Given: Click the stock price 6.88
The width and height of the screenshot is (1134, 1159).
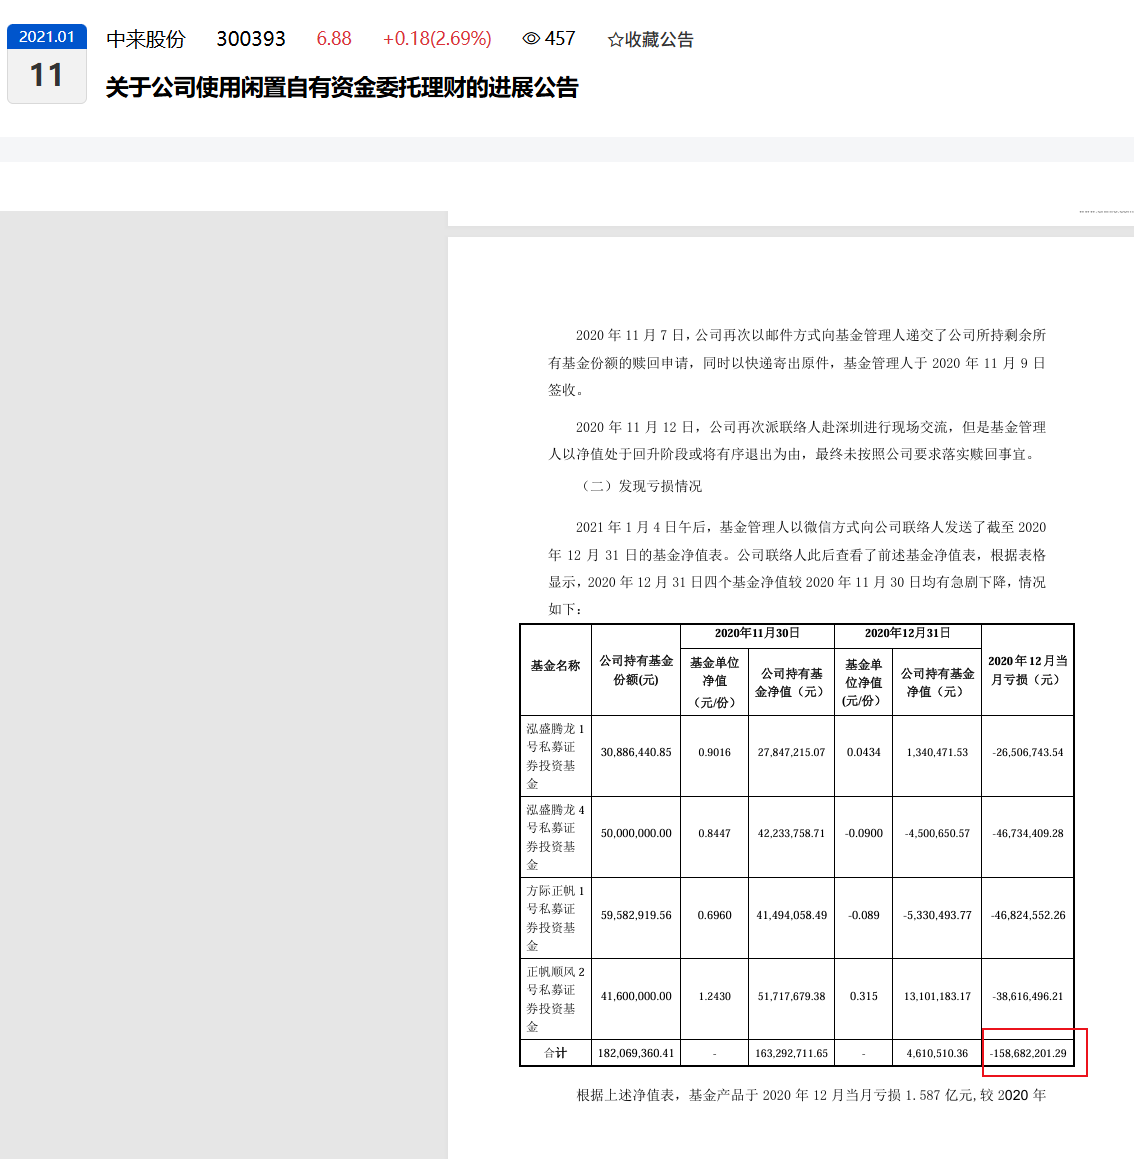Looking at the screenshot, I should tap(334, 39).
